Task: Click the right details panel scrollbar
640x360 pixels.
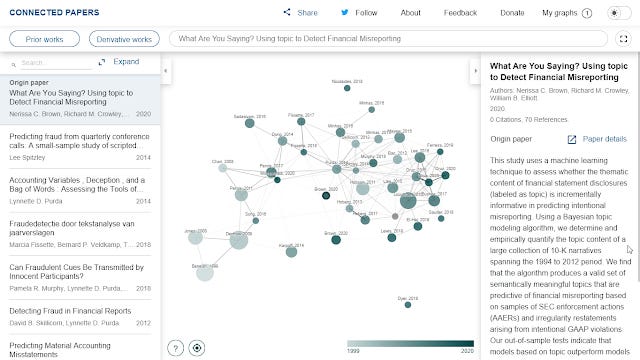Action: tap(638, 167)
